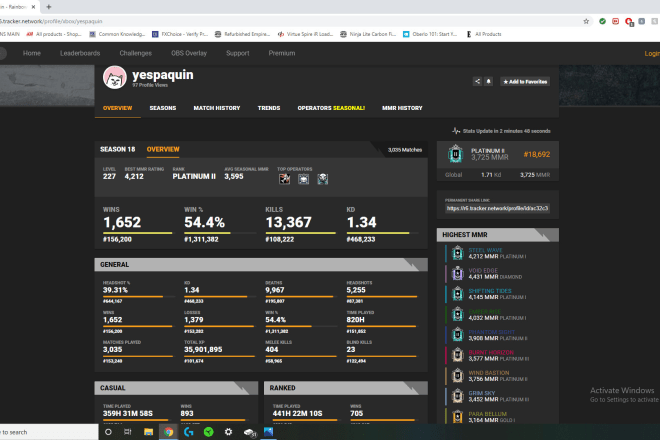Click the Burnt Horizon season rank icon

(458, 355)
